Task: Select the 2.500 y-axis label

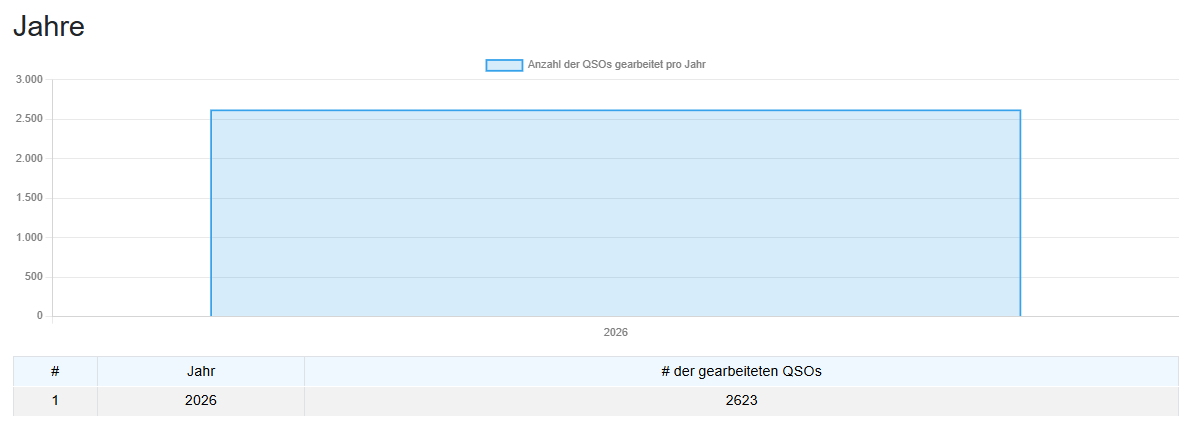Action: point(29,119)
